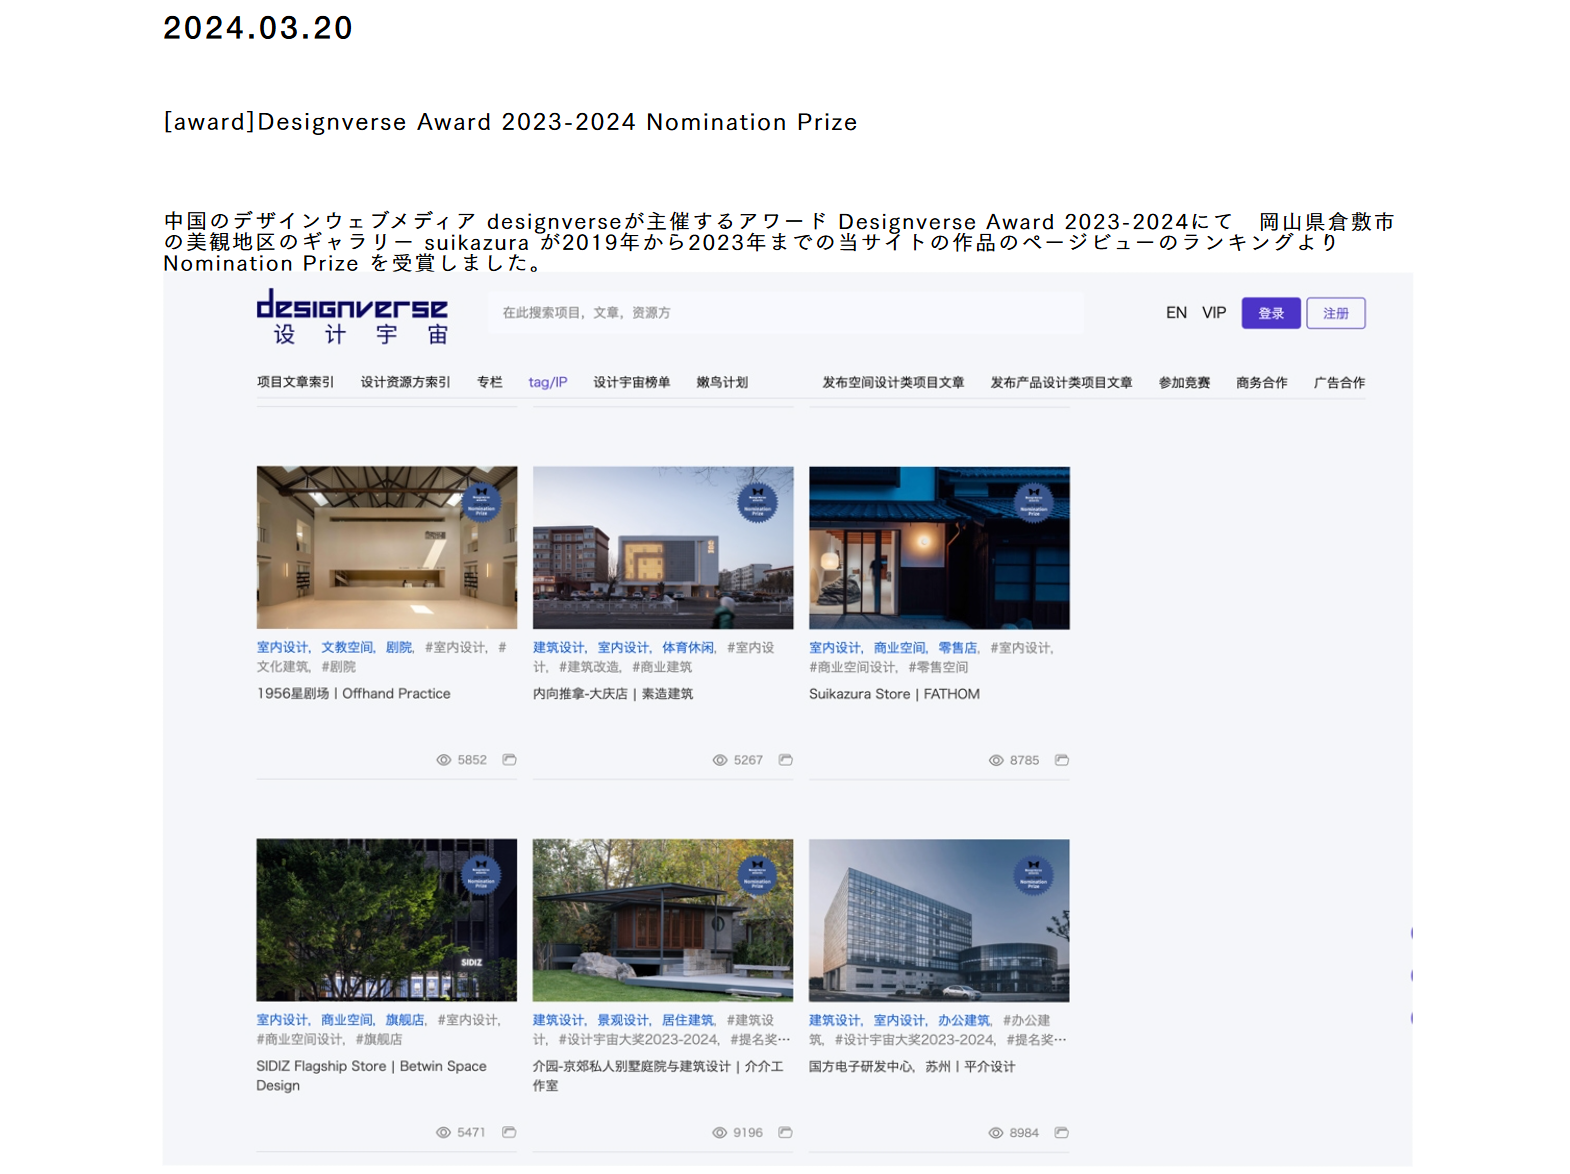Open the 介园 courtyard villa thumbnail

click(x=663, y=920)
